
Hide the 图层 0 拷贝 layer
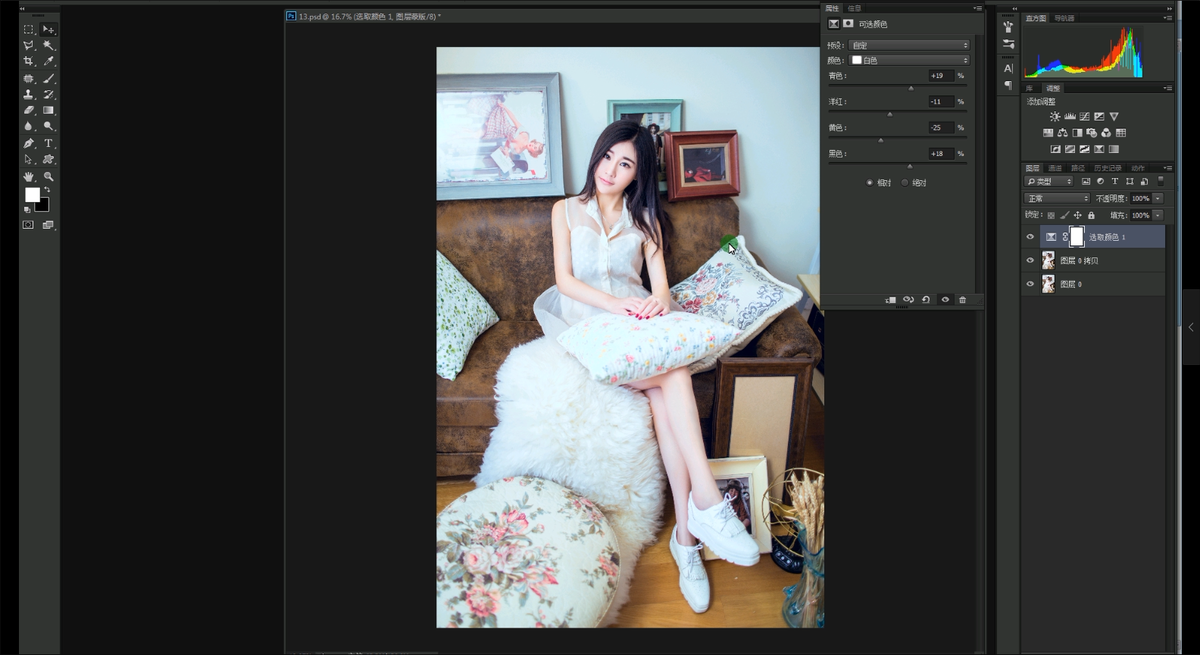[1030, 260]
